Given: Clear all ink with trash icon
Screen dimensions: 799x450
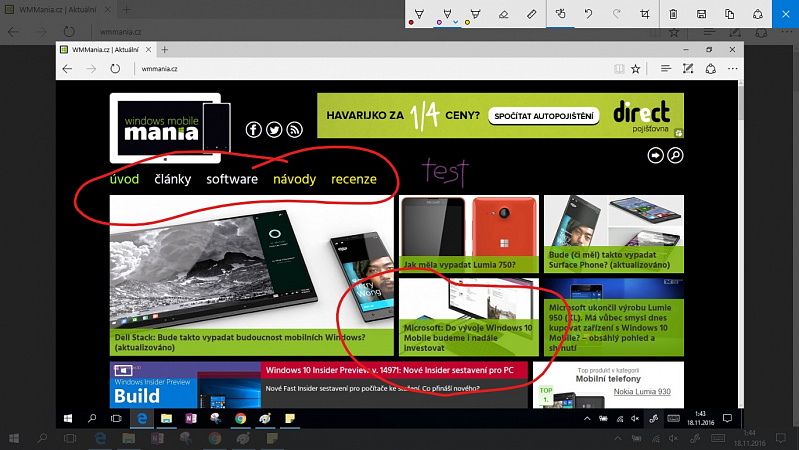Looking at the screenshot, I should pyautogui.click(x=673, y=14).
